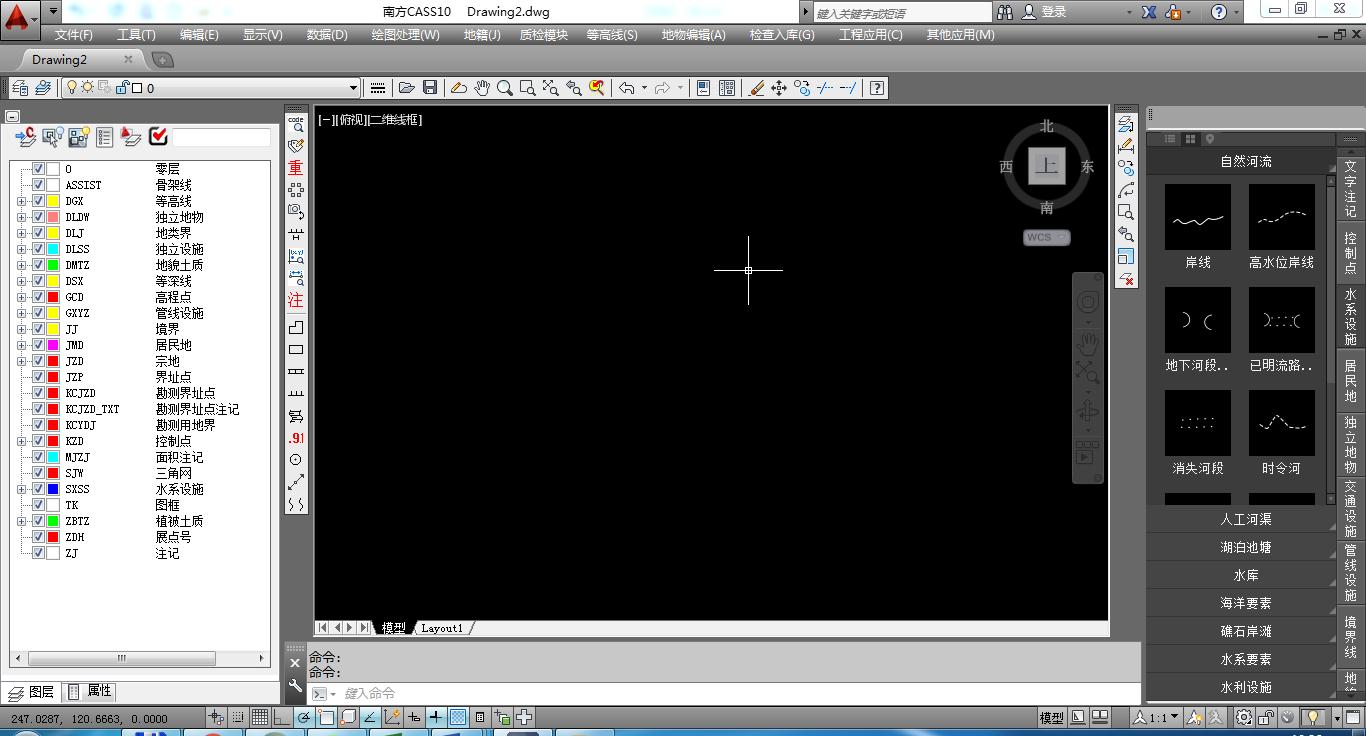Screen dimensions: 1366x736
Task: Select the 居民地 side tab
Action: click(1351, 380)
